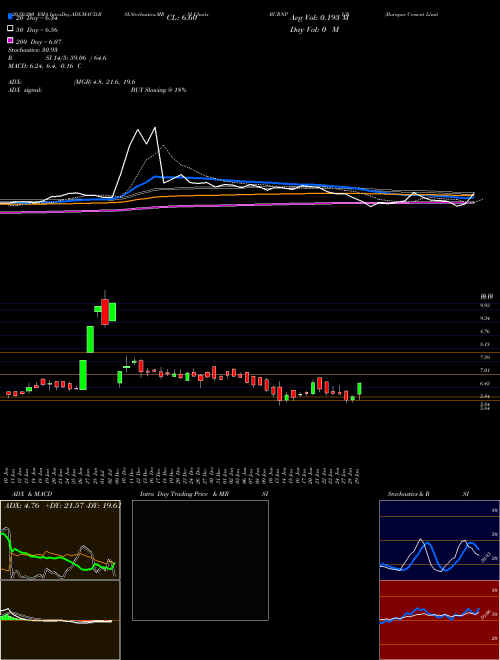Click the '(MGR) 4.8, 21.6, 19.6' ADX values
The image size is (500, 660).
[104, 82]
